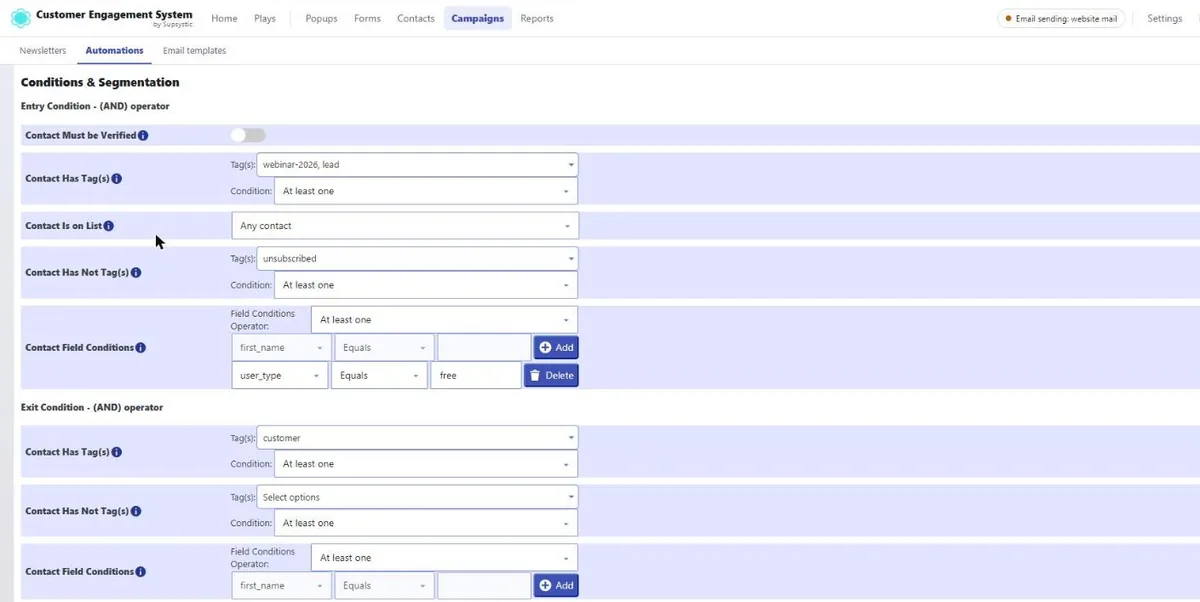Switch to the Email templates tab

(194, 51)
